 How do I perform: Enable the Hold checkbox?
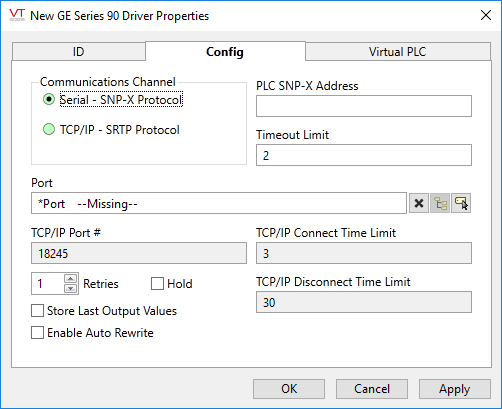[x=157, y=284]
